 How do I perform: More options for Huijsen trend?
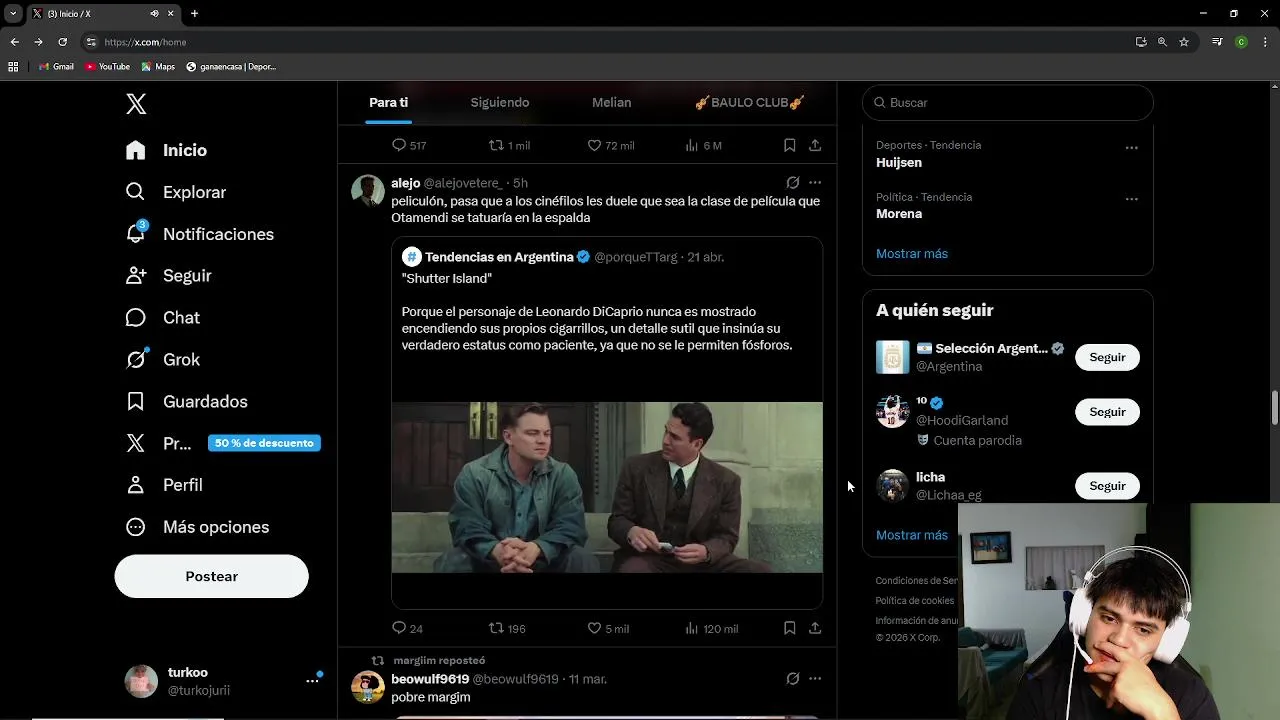[1131, 147]
